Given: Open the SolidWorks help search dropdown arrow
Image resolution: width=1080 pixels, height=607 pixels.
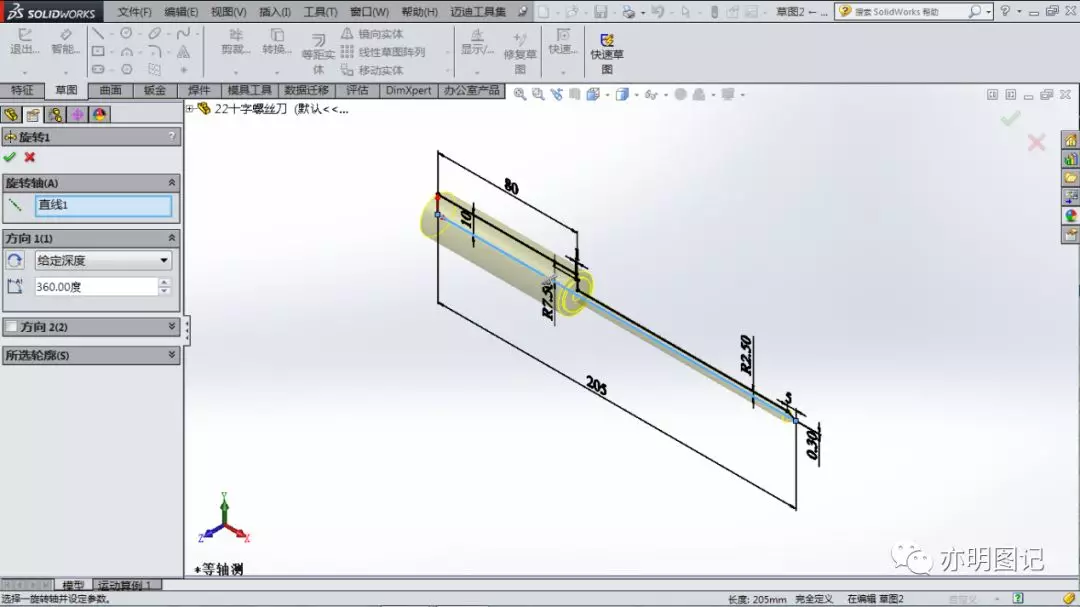Looking at the screenshot, I should coord(988,12).
